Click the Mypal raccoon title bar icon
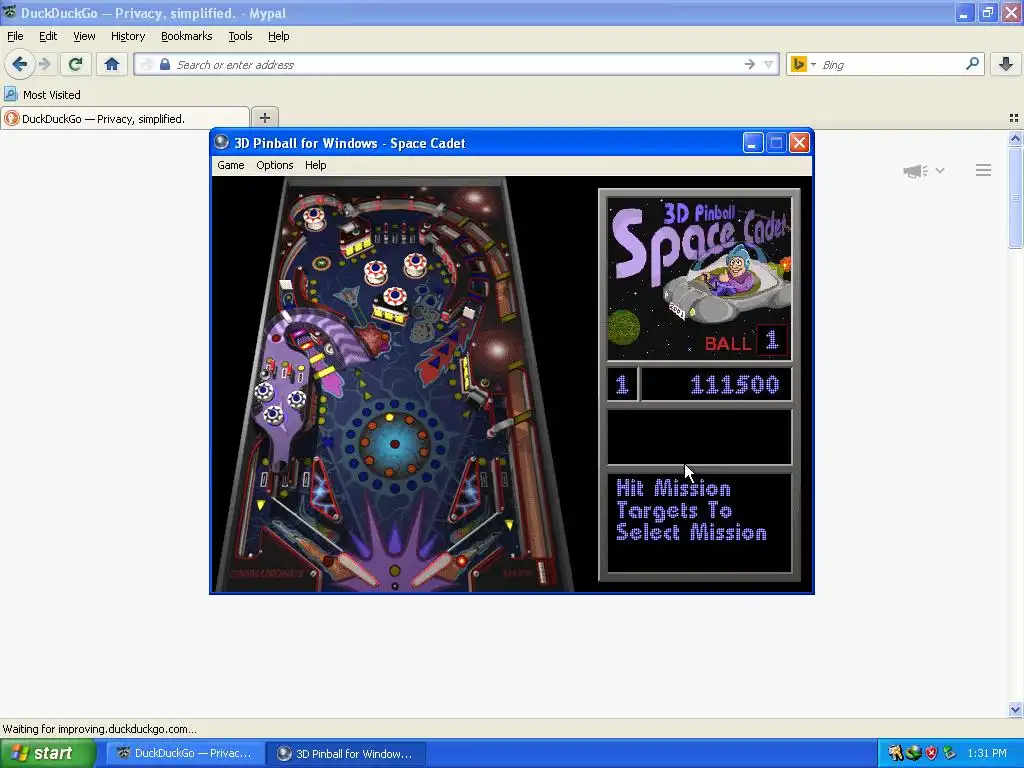This screenshot has width=1024, height=768. pyautogui.click(x=9, y=12)
